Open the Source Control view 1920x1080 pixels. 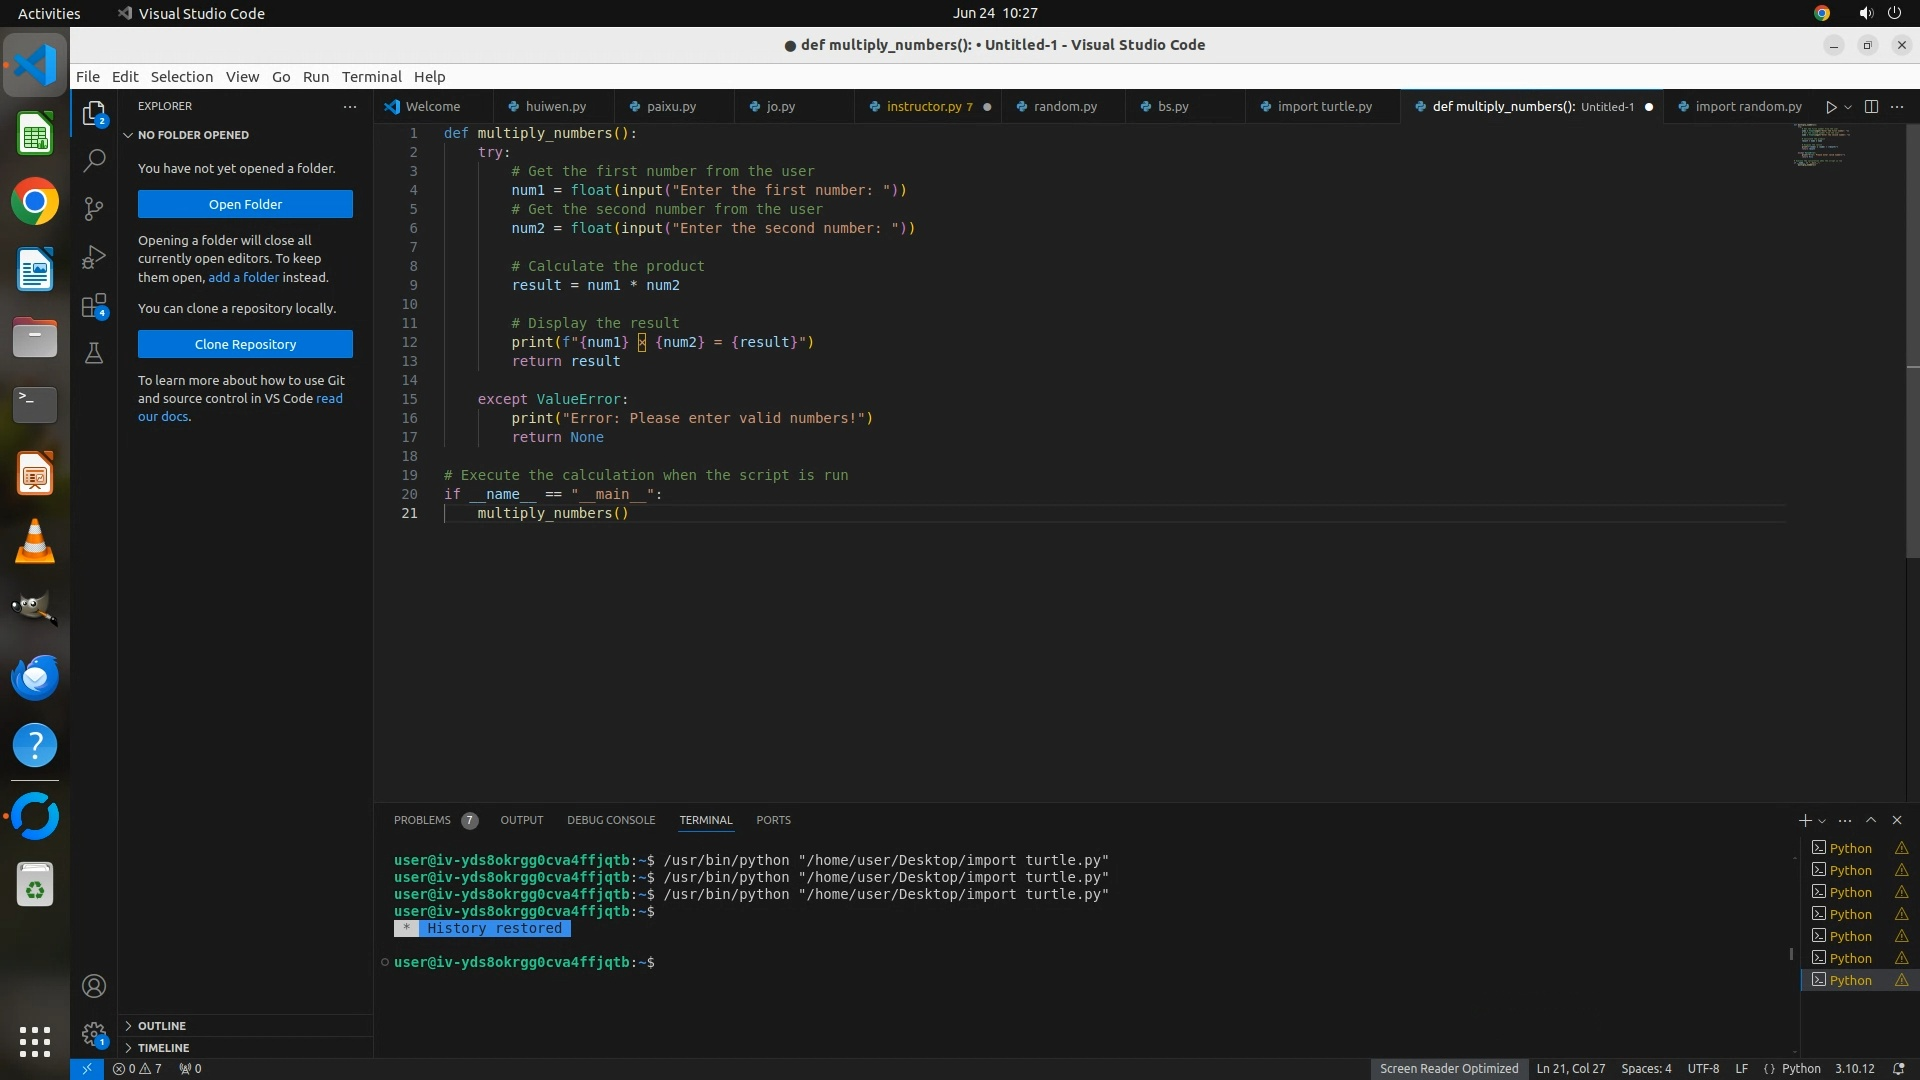[x=94, y=208]
